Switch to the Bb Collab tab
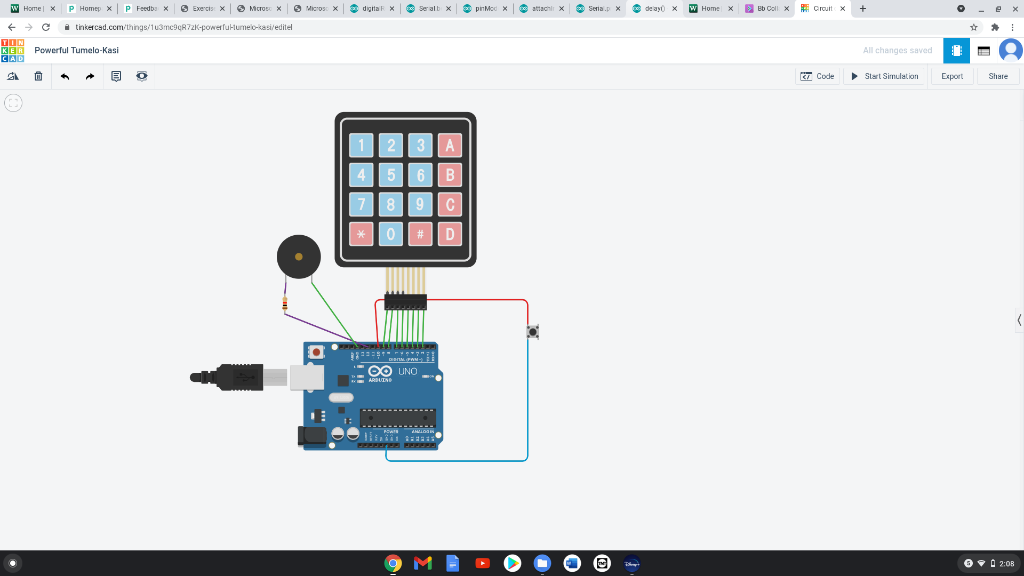The height and width of the screenshot is (576, 1024). click(x=767, y=8)
